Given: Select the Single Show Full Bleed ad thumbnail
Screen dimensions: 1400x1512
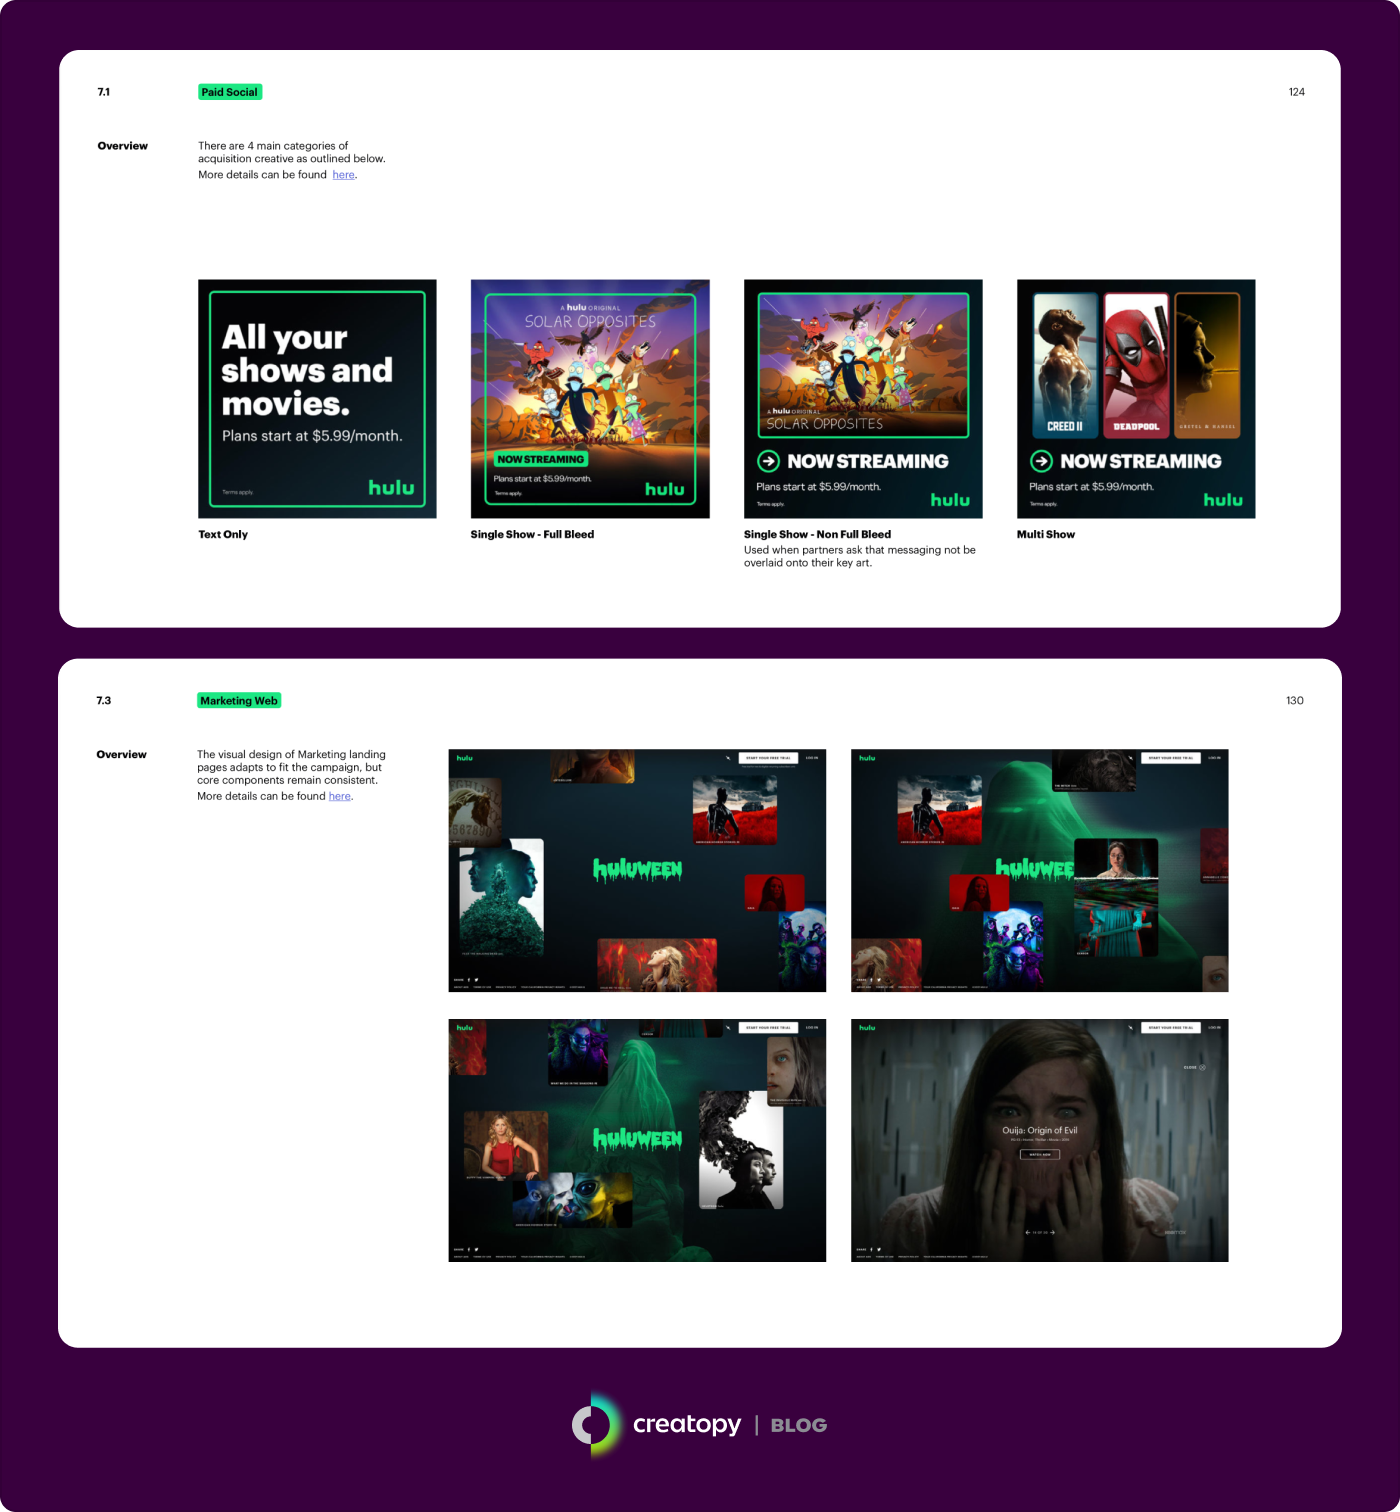Looking at the screenshot, I should coord(590,399).
